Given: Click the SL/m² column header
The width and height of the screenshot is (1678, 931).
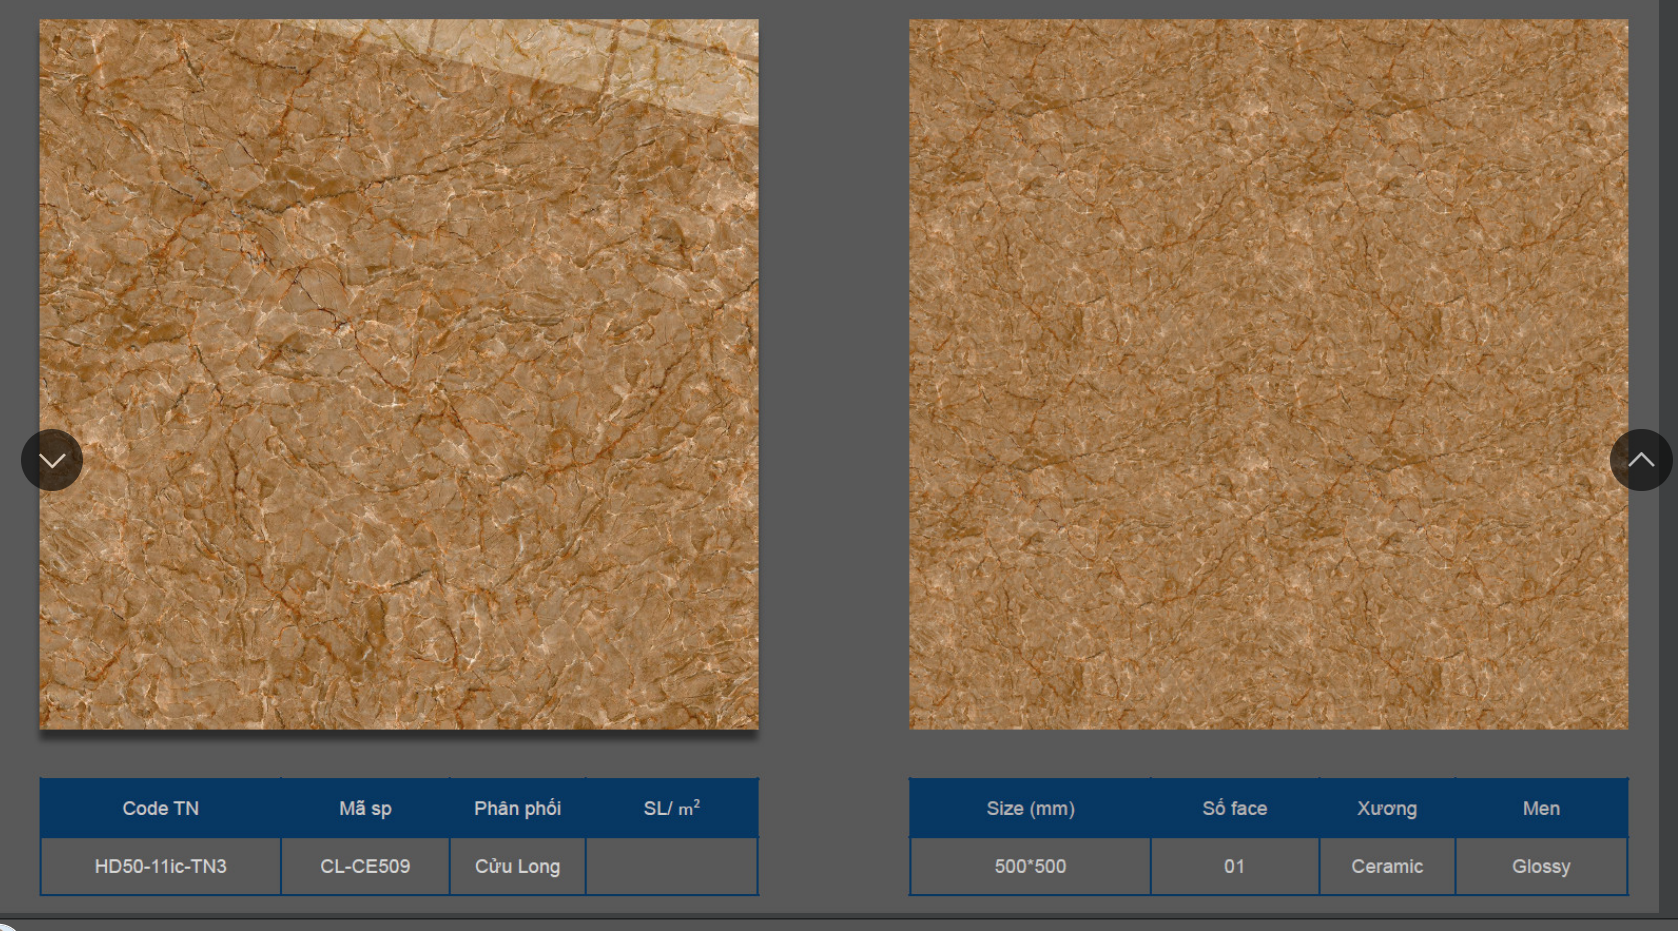Looking at the screenshot, I should pos(671,808).
